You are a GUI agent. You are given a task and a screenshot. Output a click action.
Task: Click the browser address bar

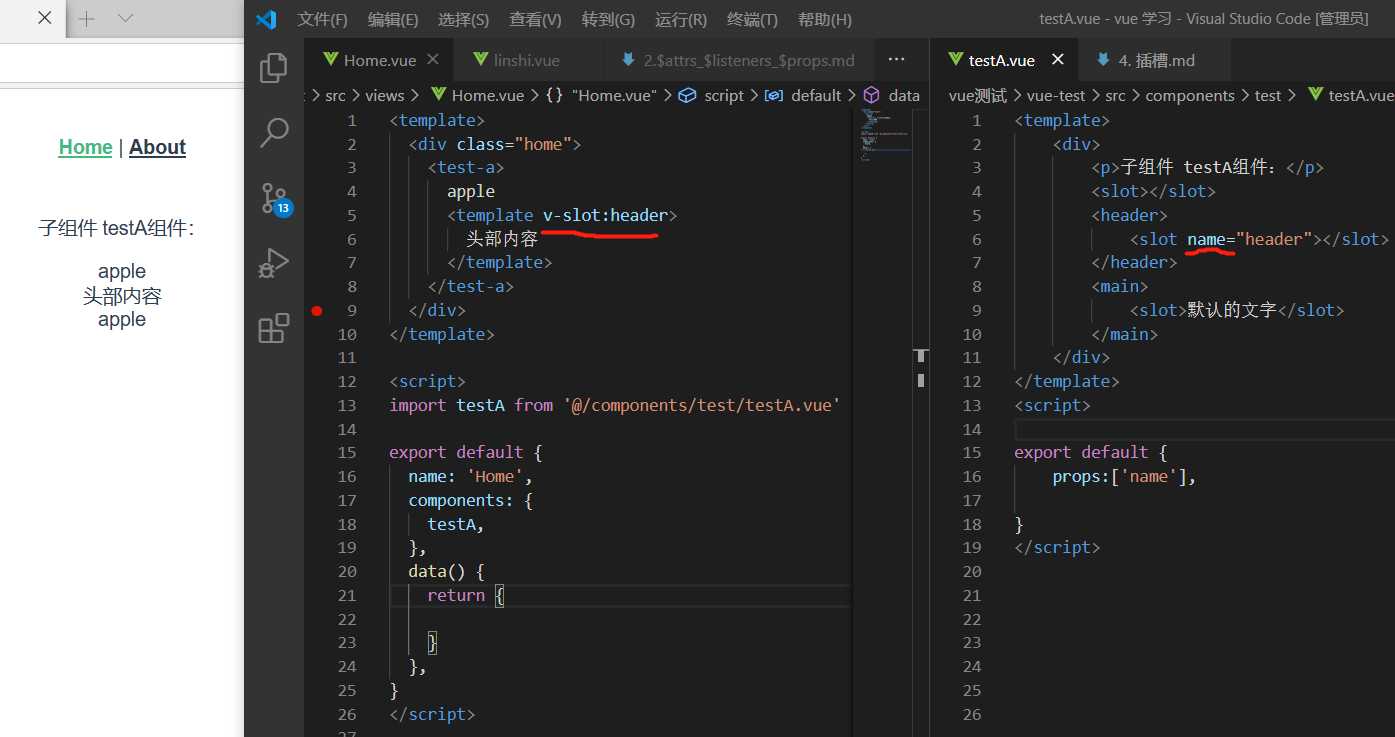122,65
